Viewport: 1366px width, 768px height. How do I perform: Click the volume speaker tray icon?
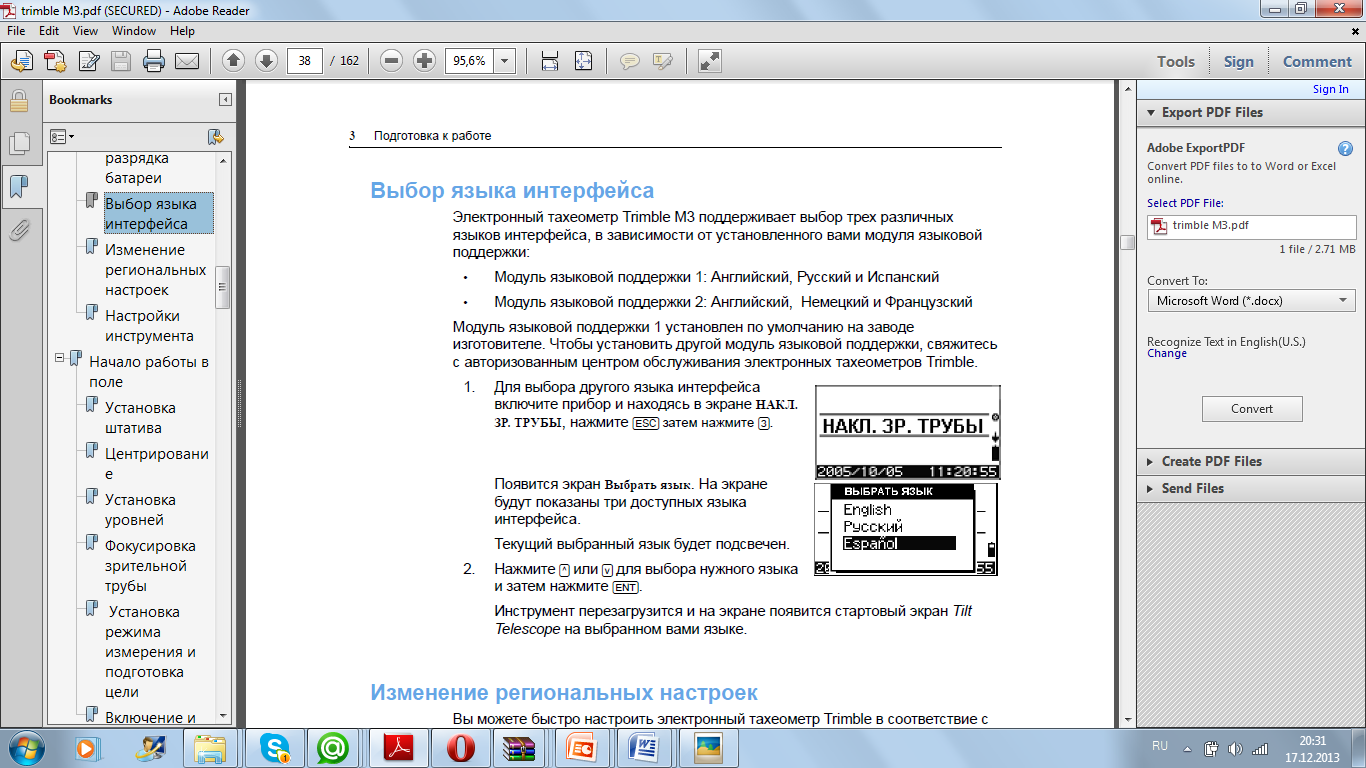tap(1236, 748)
